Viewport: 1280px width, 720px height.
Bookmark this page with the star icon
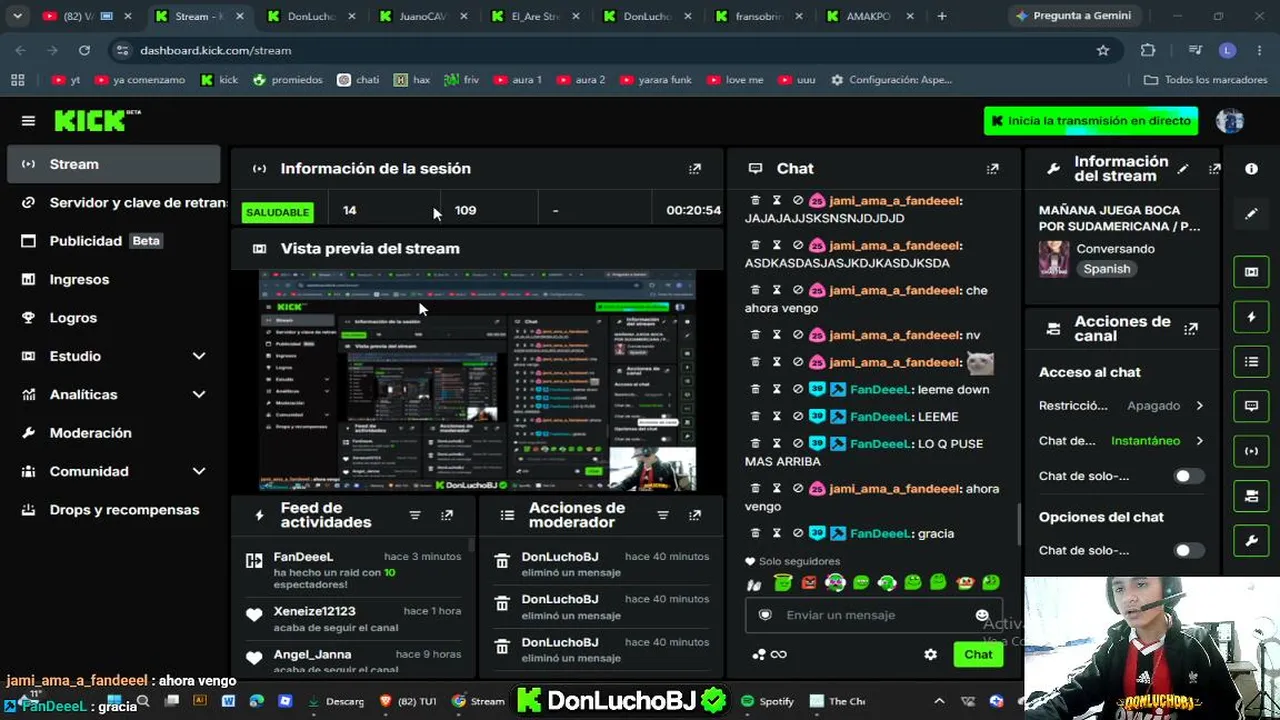(1103, 50)
